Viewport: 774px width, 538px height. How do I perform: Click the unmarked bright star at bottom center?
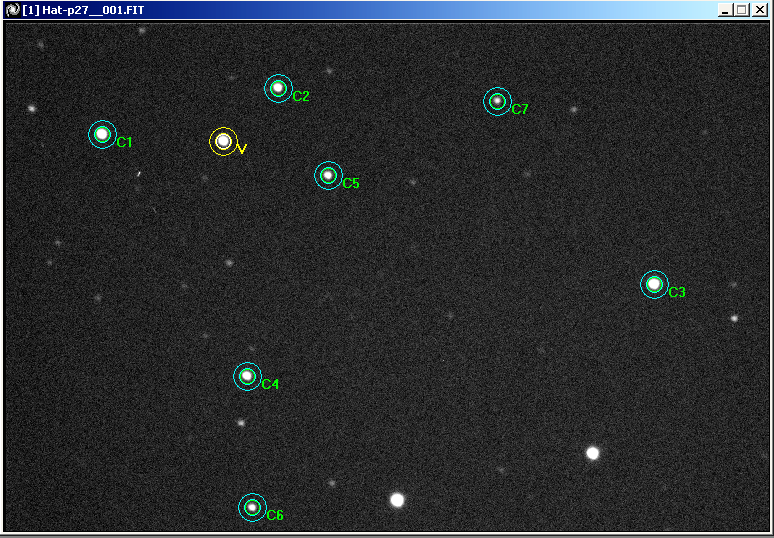click(397, 499)
